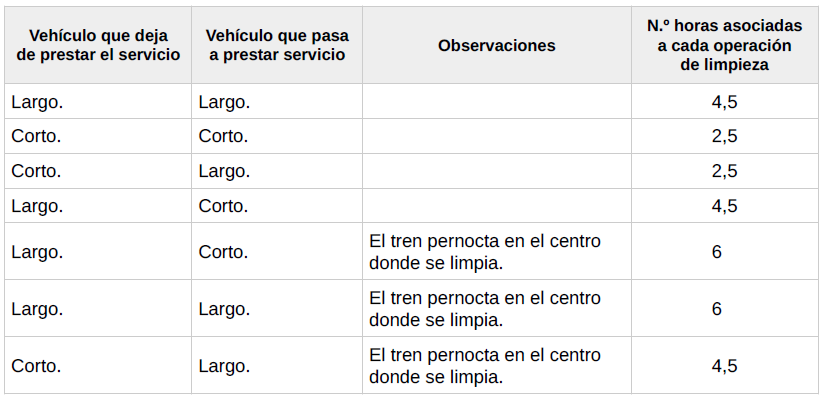This screenshot has height=408, width=825.
Task: Click first-column "Corto." in the last row
Action: click(36, 366)
